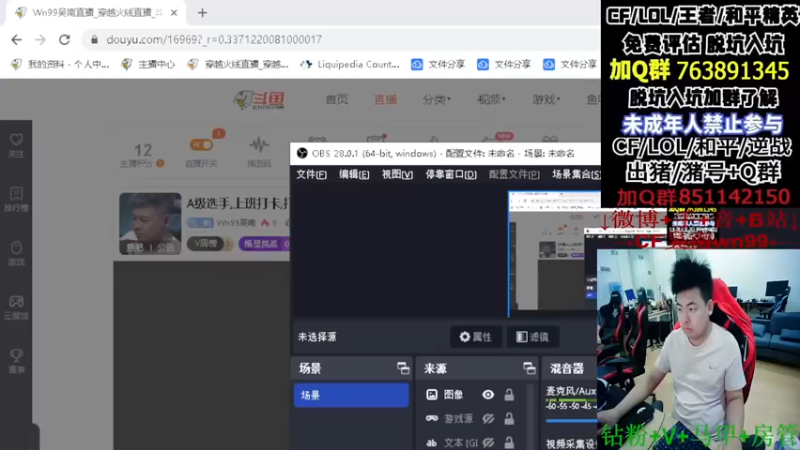
Task: Reload the Douyu page
Action: [x=64, y=39]
